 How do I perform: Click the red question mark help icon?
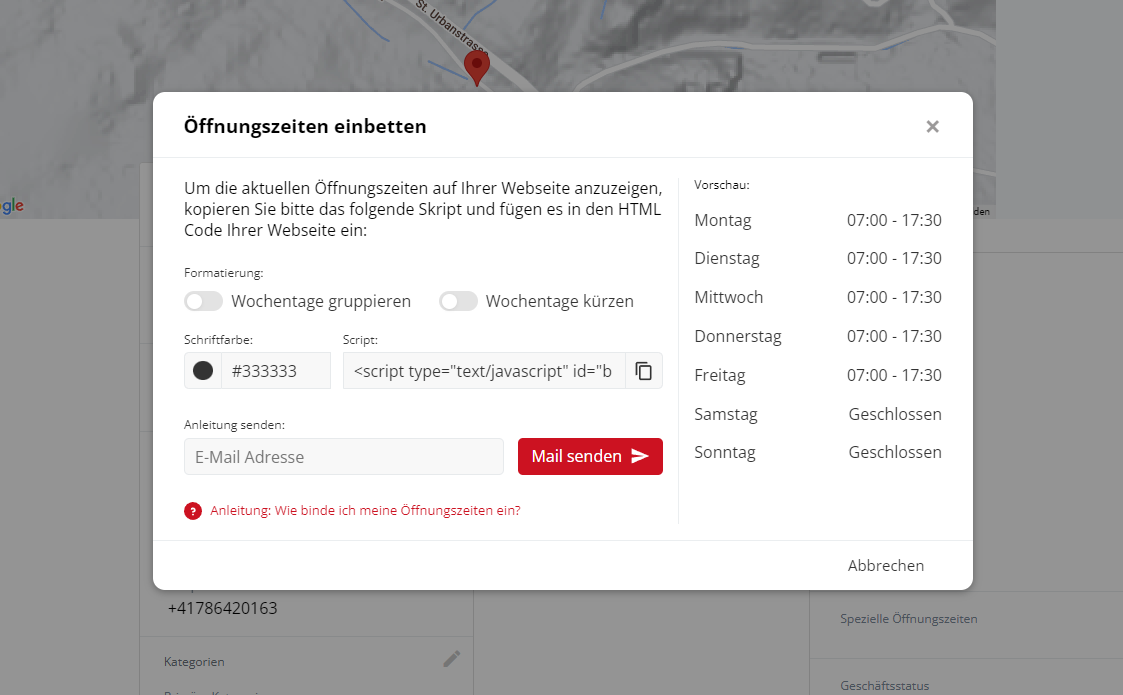tap(193, 511)
